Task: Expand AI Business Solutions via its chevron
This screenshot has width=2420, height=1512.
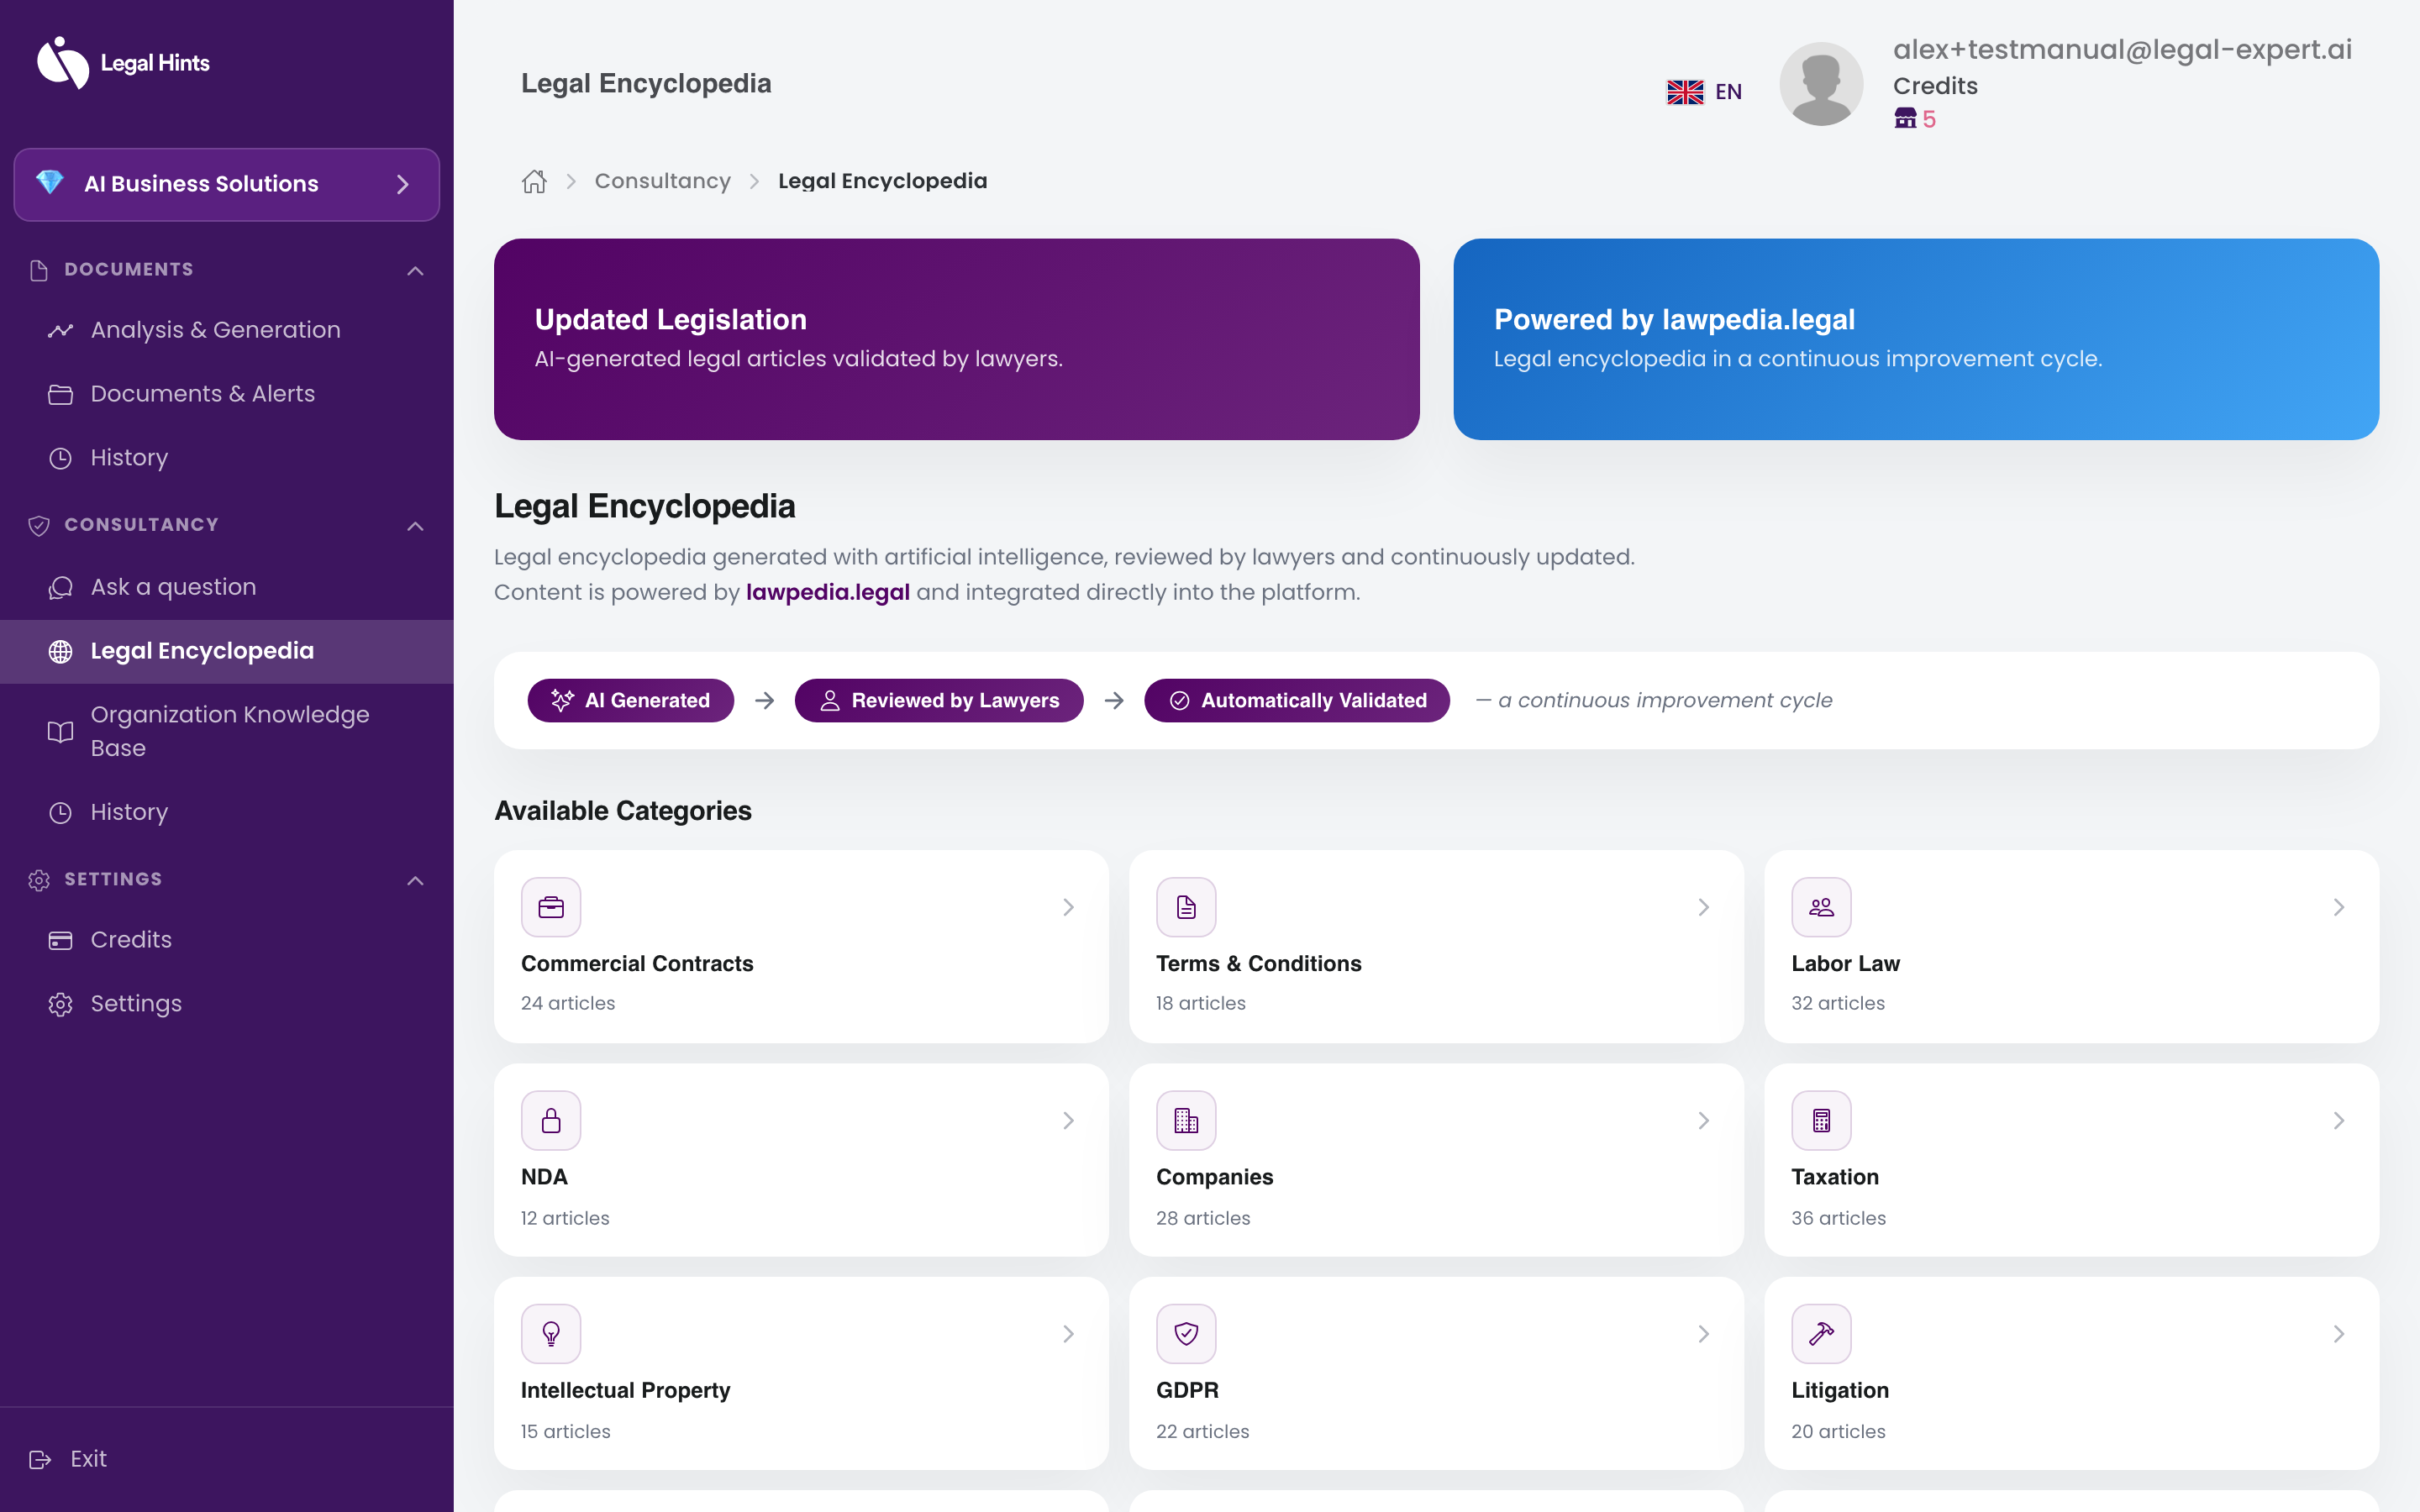Action: click(x=402, y=184)
